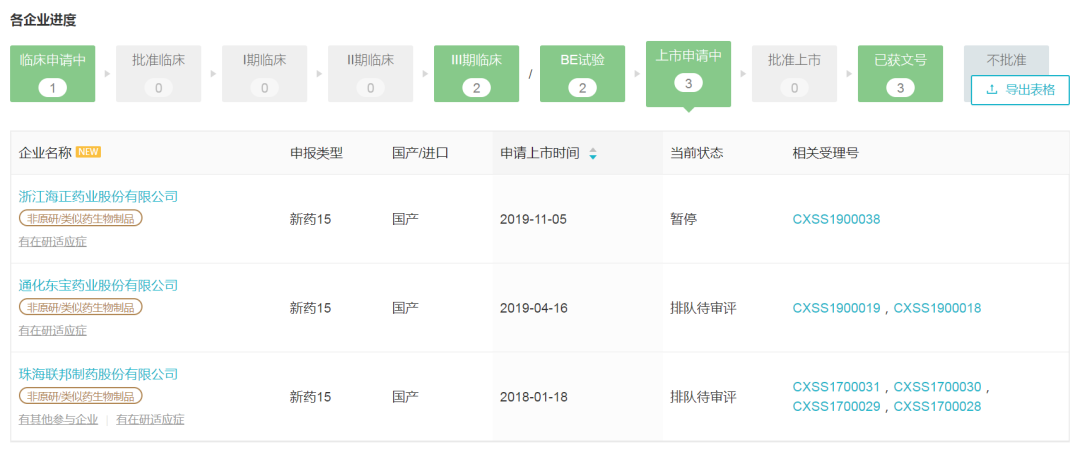
Task: Click 非原研/类似药生物制品 tag for 通化东宝
Action: 81,307
